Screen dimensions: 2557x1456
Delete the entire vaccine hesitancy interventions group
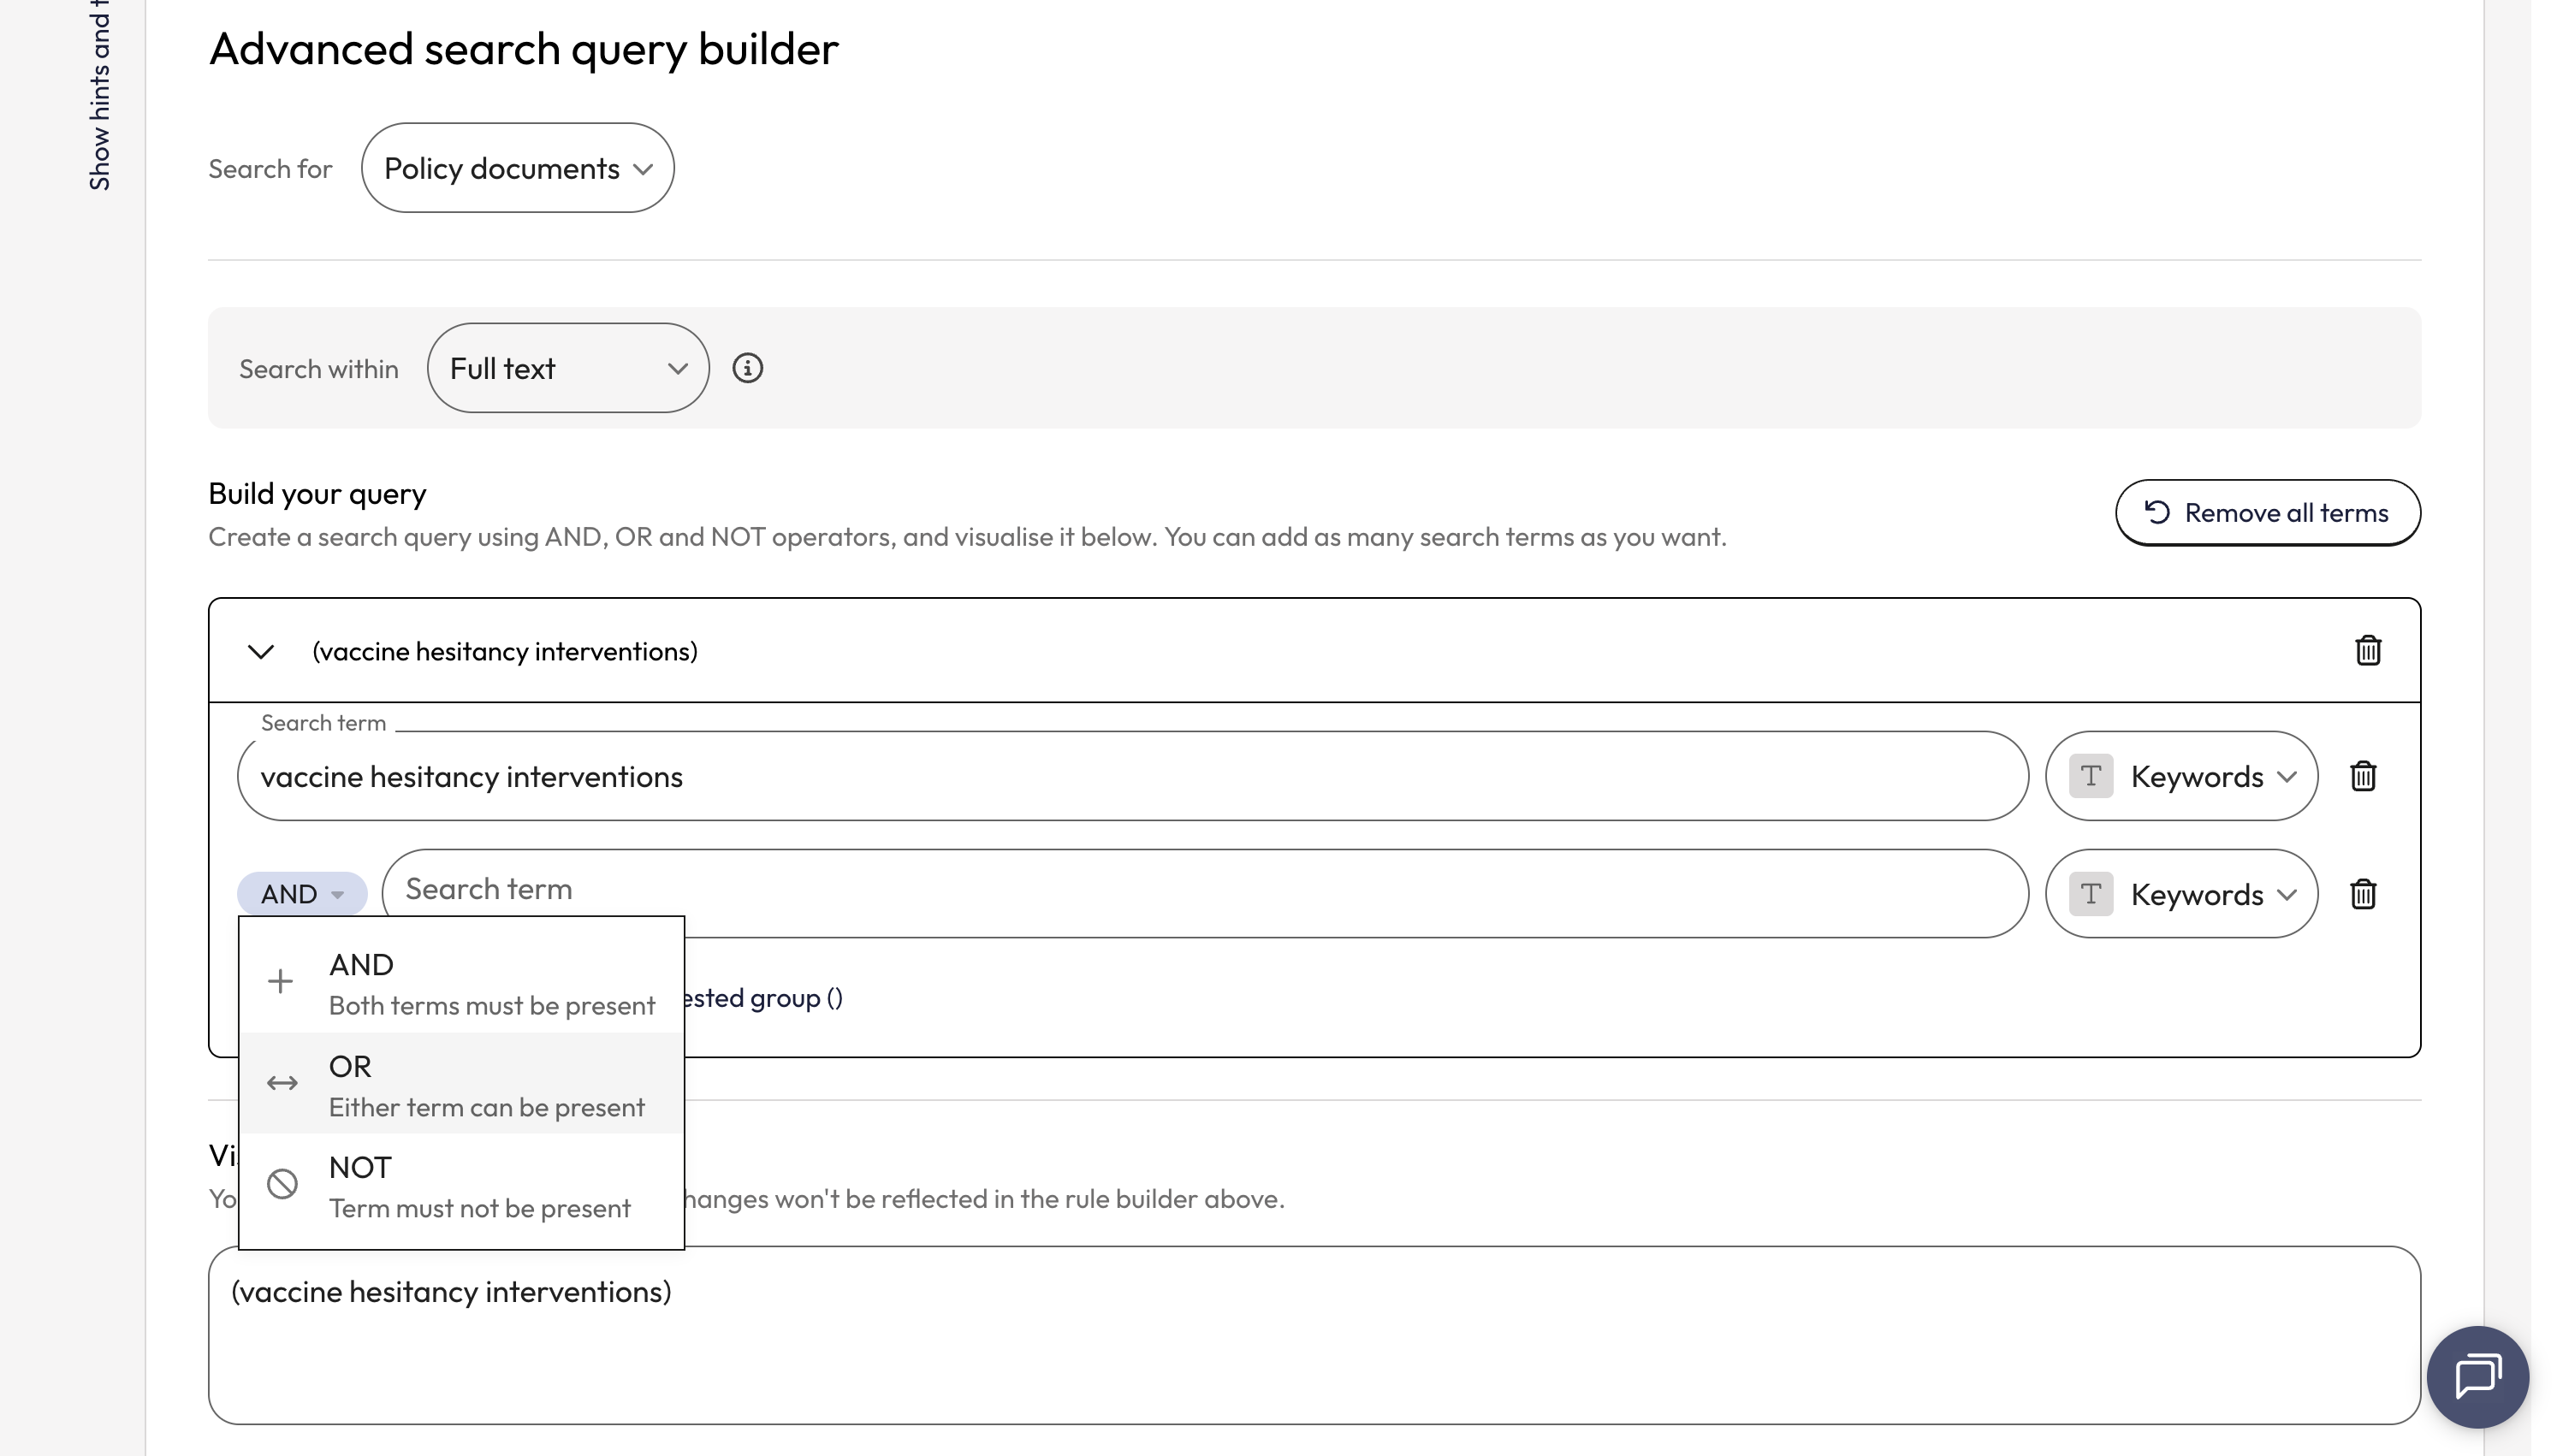tap(2367, 651)
